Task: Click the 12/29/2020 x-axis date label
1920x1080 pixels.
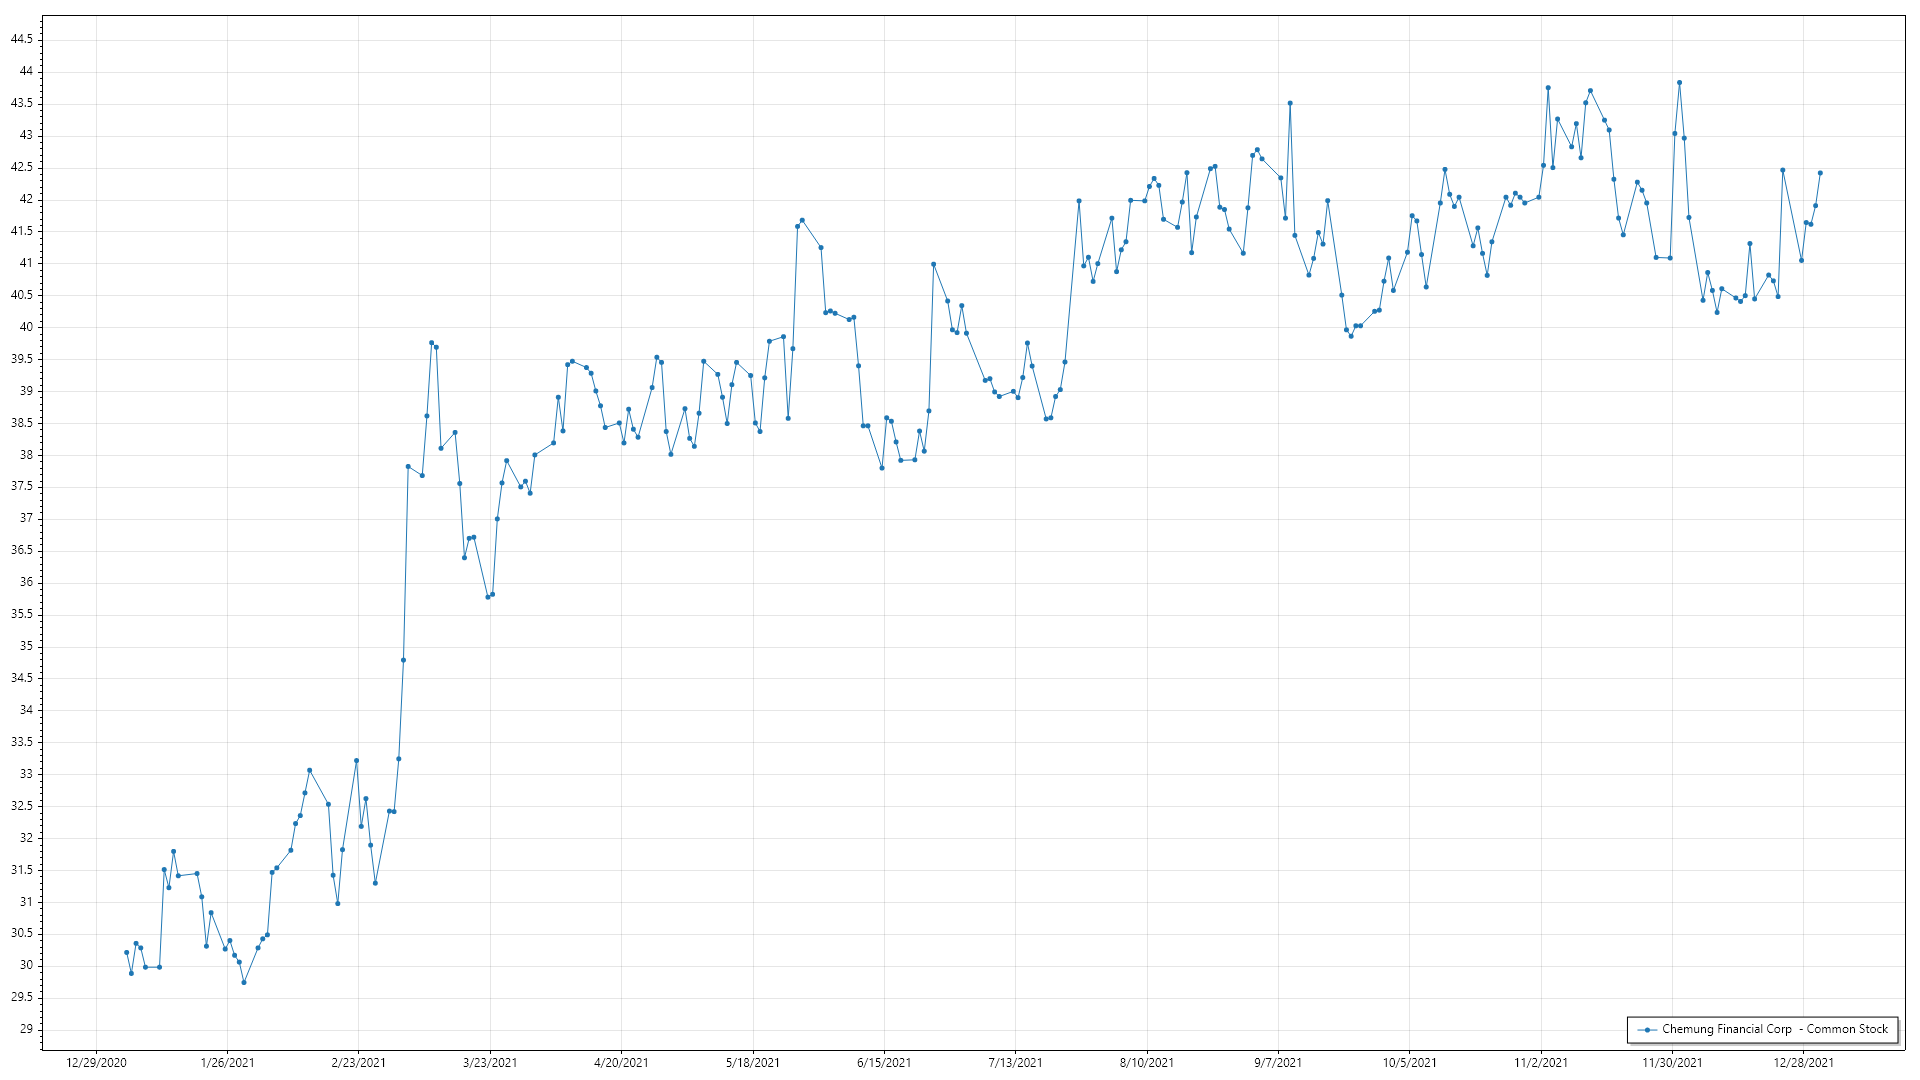Action: [96, 1062]
